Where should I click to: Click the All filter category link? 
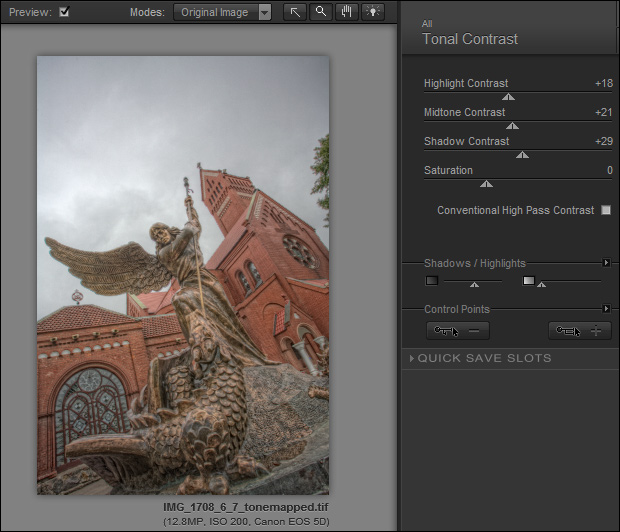pos(428,23)
